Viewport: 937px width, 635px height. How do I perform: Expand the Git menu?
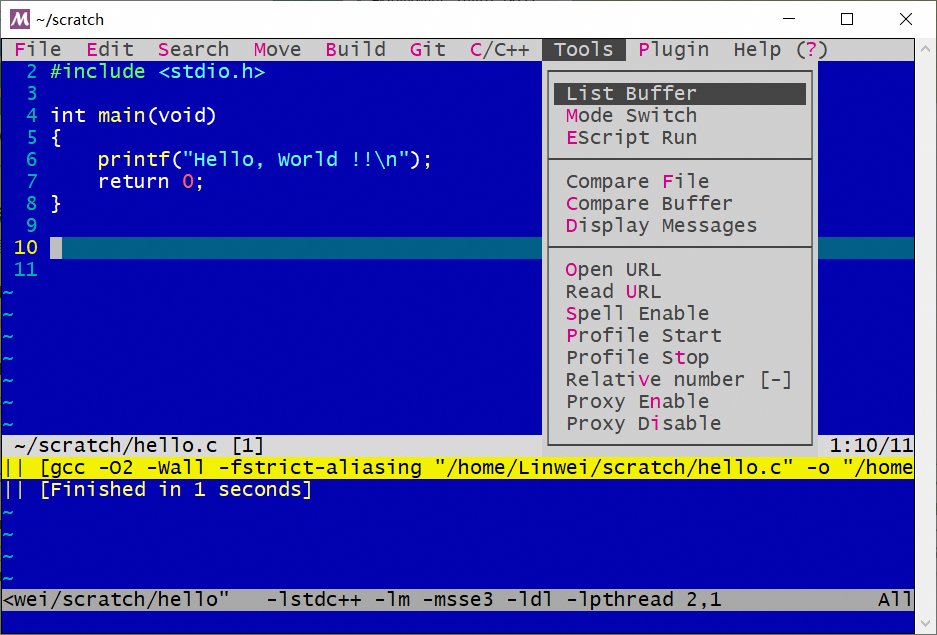point(427,49)
